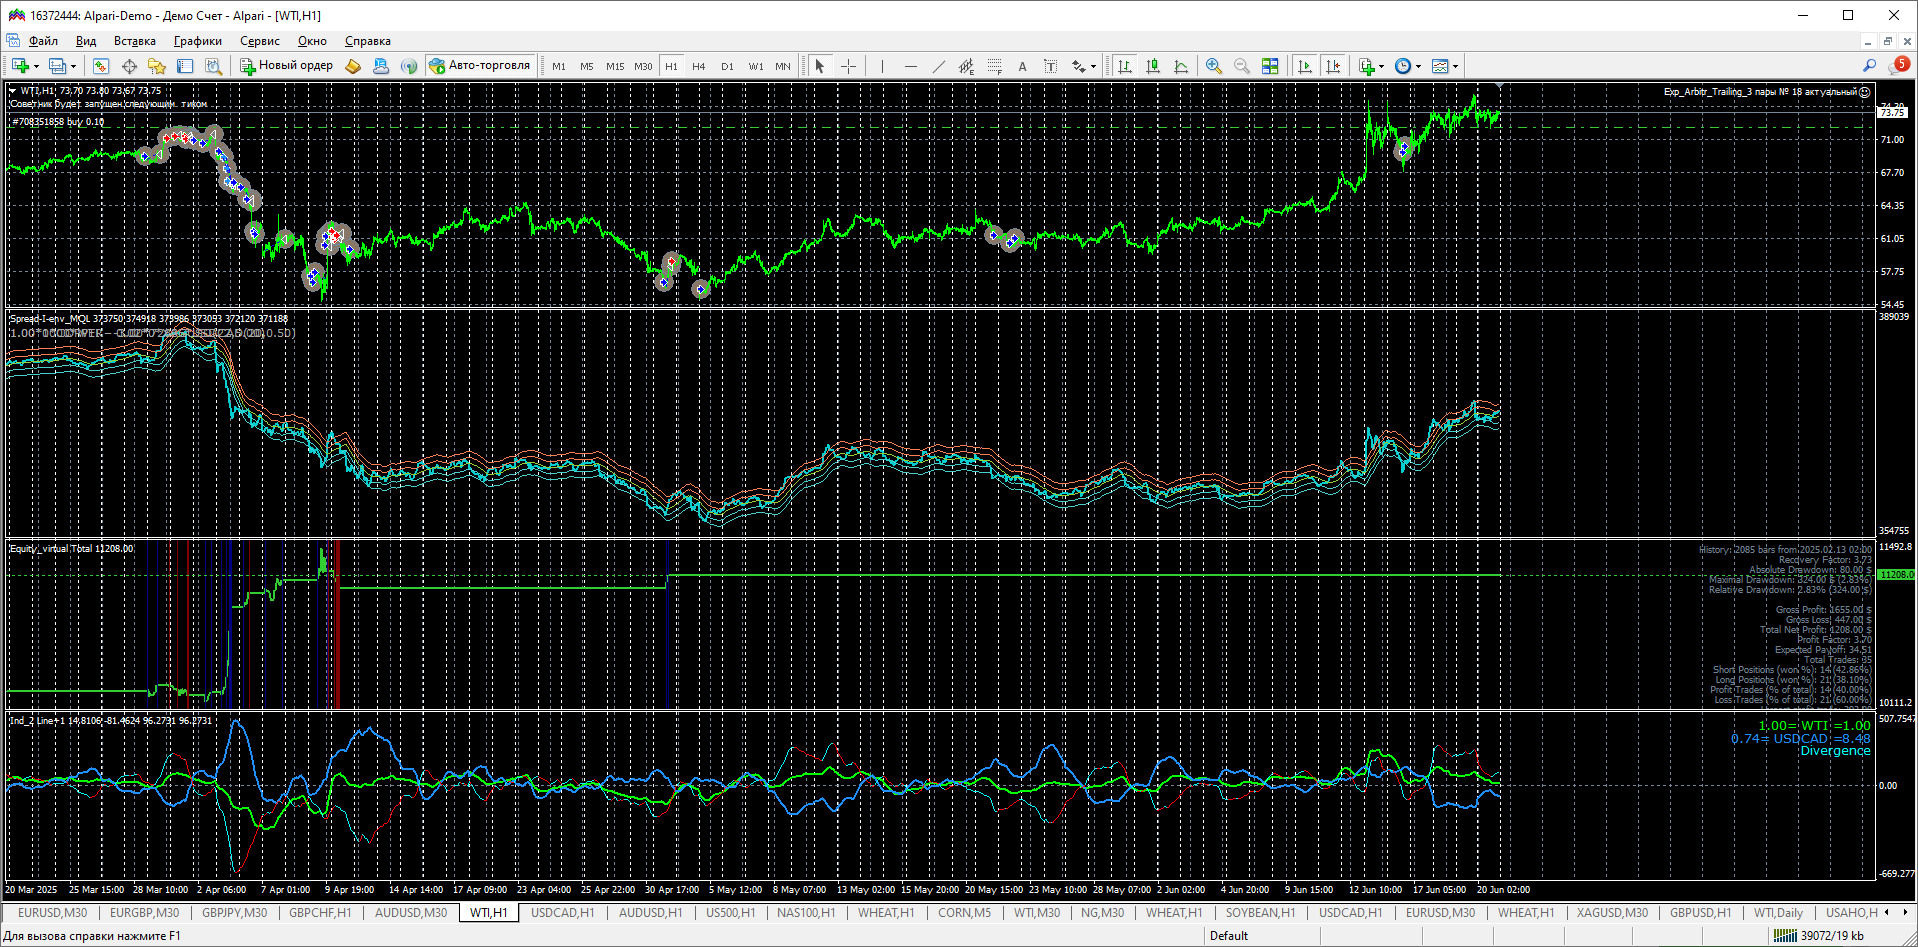Show the Terminal panel icon
Viewport: 1918px width, 947px height.
[x=185, y=66]
